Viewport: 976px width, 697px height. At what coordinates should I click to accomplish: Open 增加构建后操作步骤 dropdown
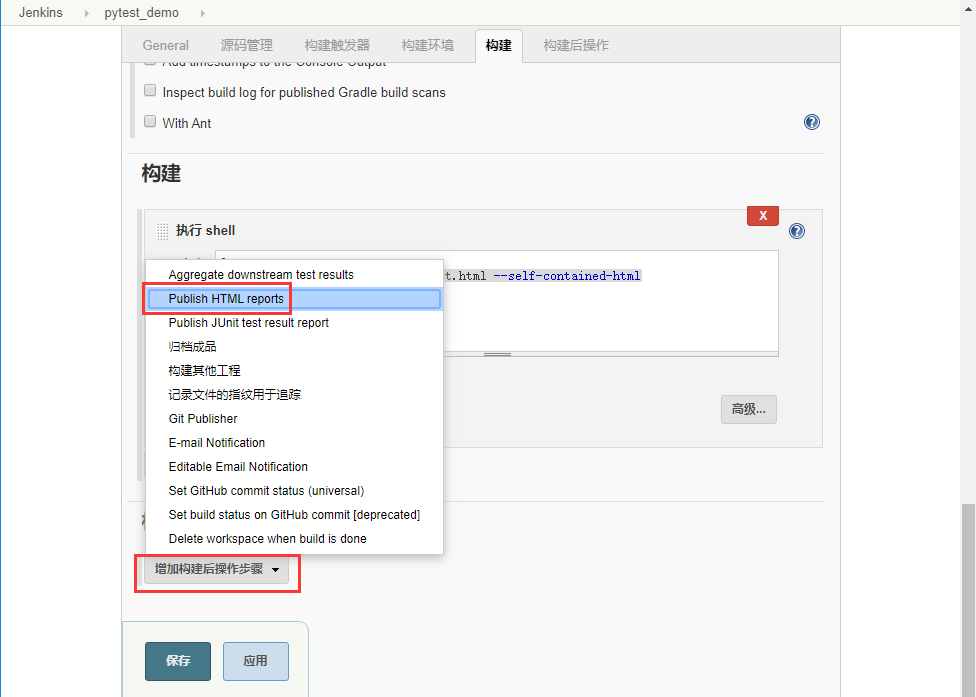217,569
